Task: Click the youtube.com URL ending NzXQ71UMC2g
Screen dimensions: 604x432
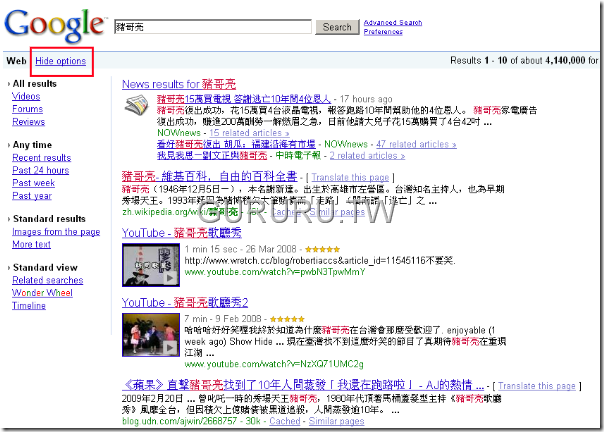Action: click(x=274, y=364)
